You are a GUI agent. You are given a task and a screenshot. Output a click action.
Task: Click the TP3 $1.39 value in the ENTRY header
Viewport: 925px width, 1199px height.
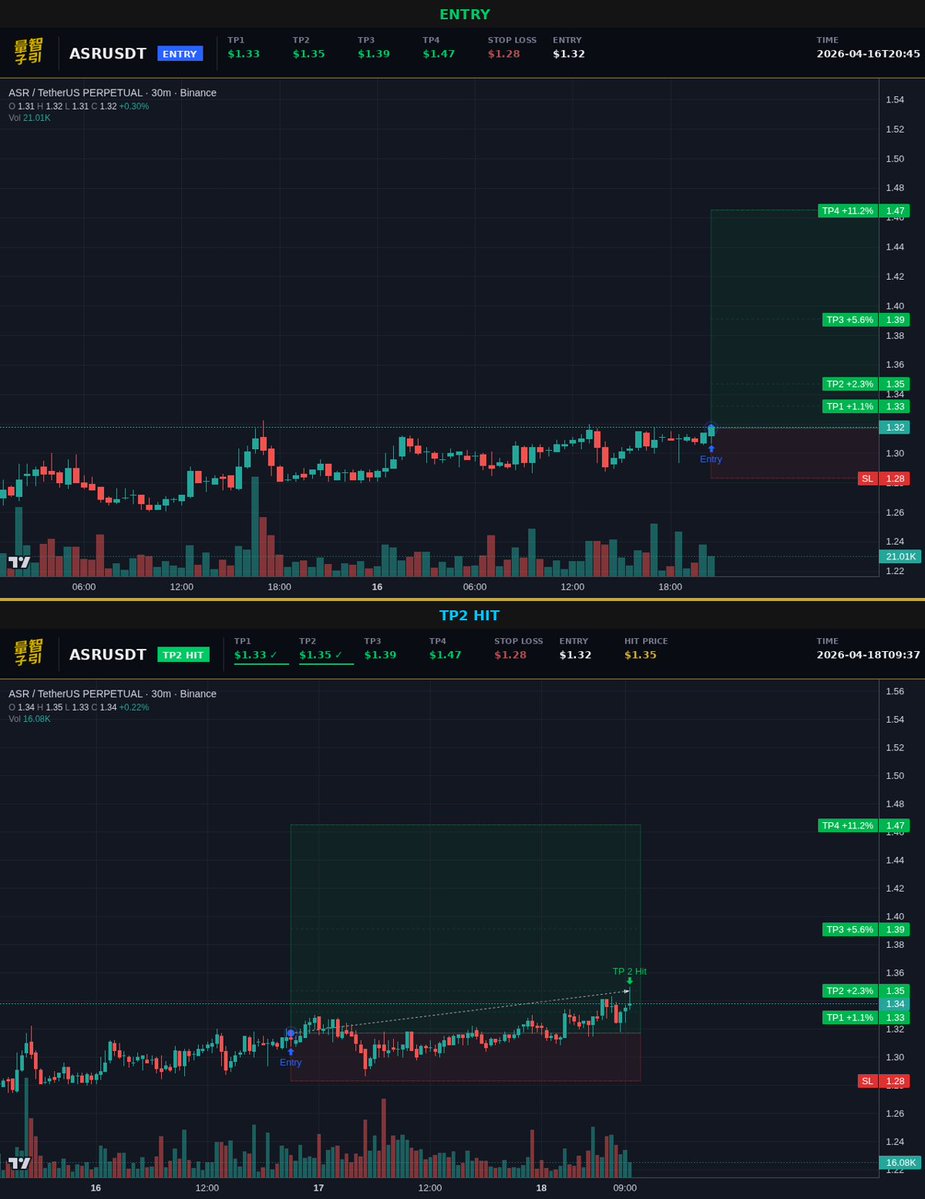pos(374,54)
